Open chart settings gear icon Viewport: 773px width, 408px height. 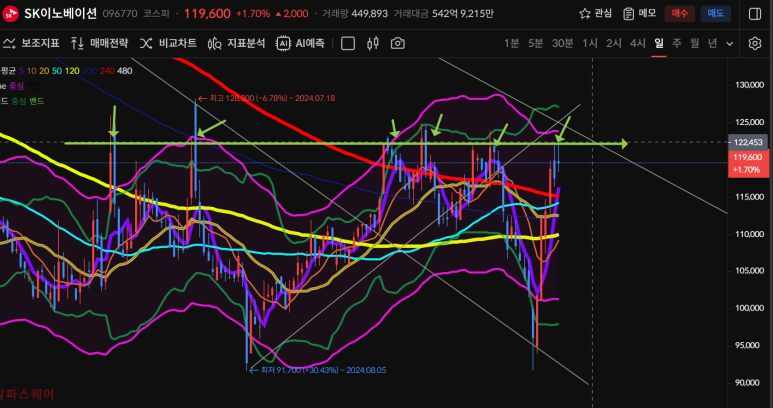[754, 43]
